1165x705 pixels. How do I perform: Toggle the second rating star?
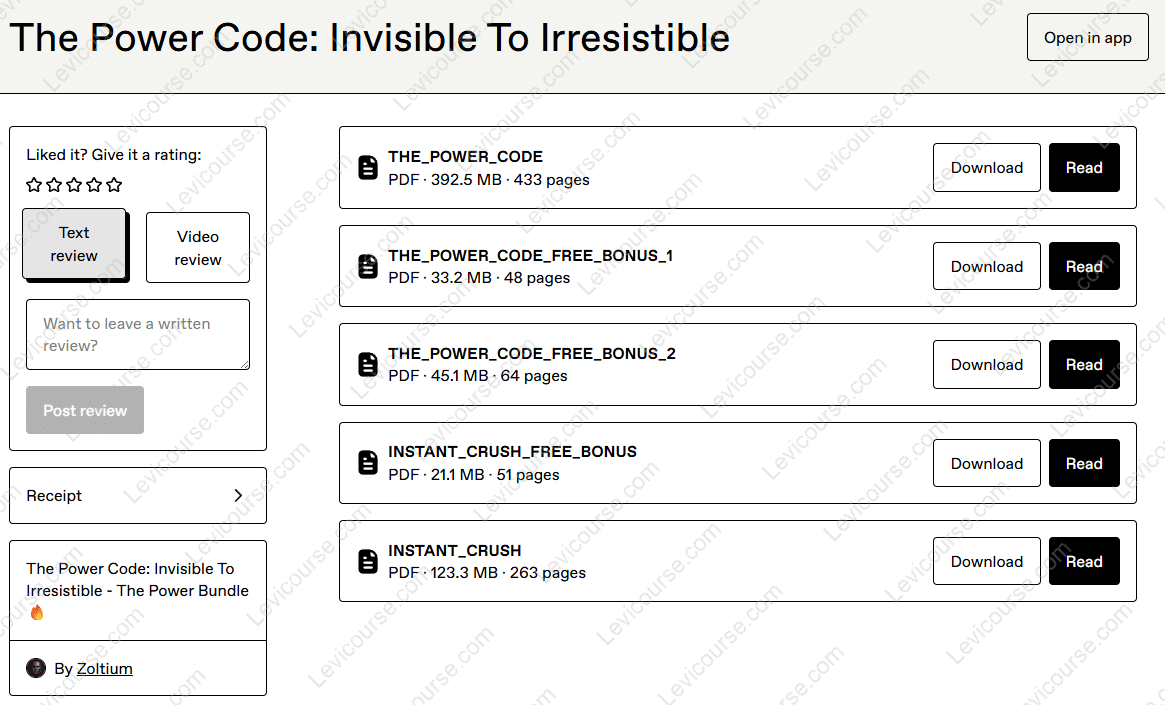point(54,185)
